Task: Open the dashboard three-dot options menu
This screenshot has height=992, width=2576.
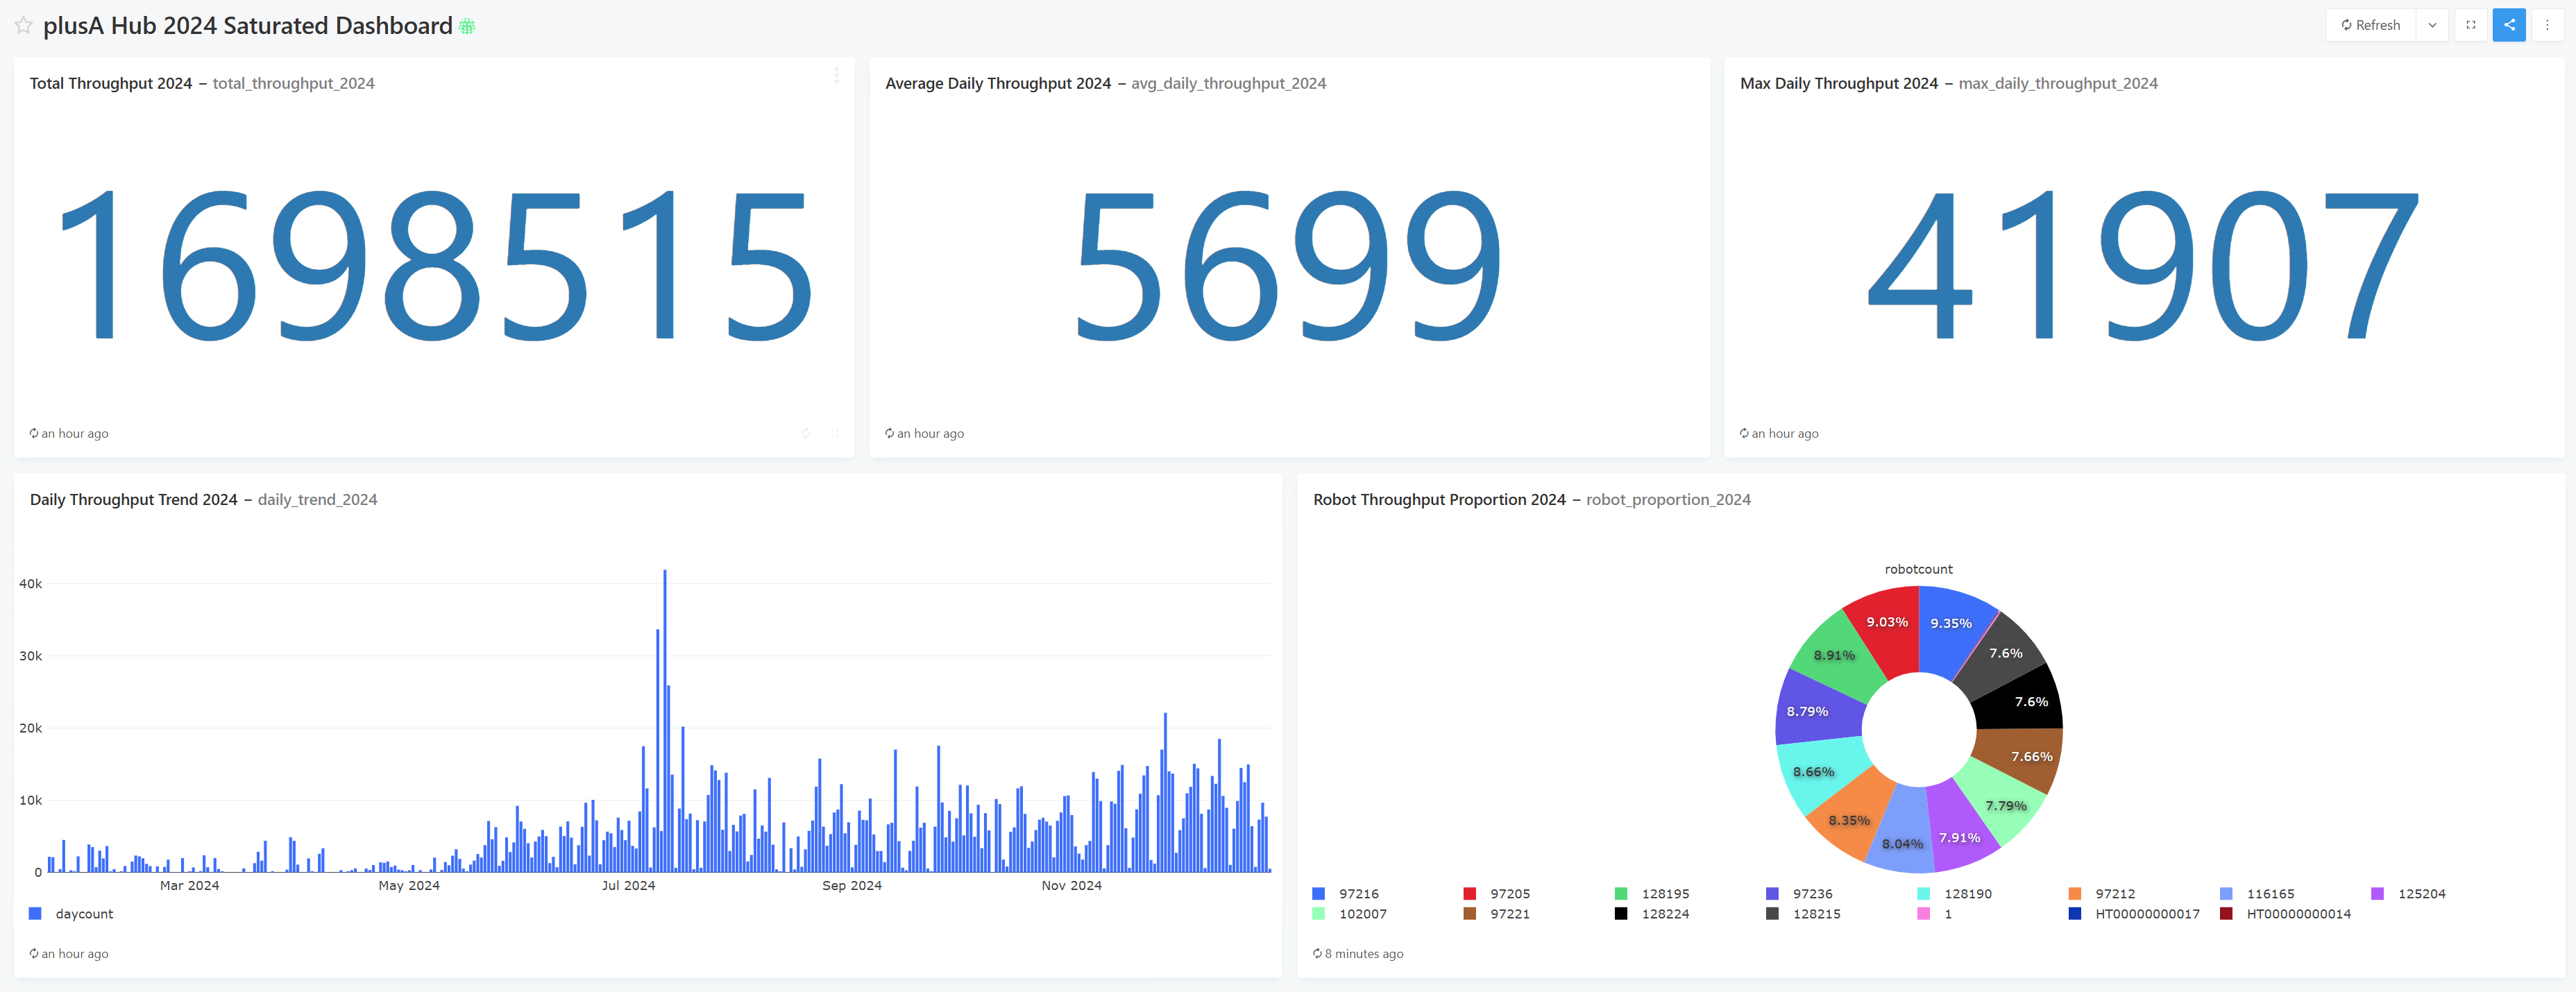Action: [2547, 25]
